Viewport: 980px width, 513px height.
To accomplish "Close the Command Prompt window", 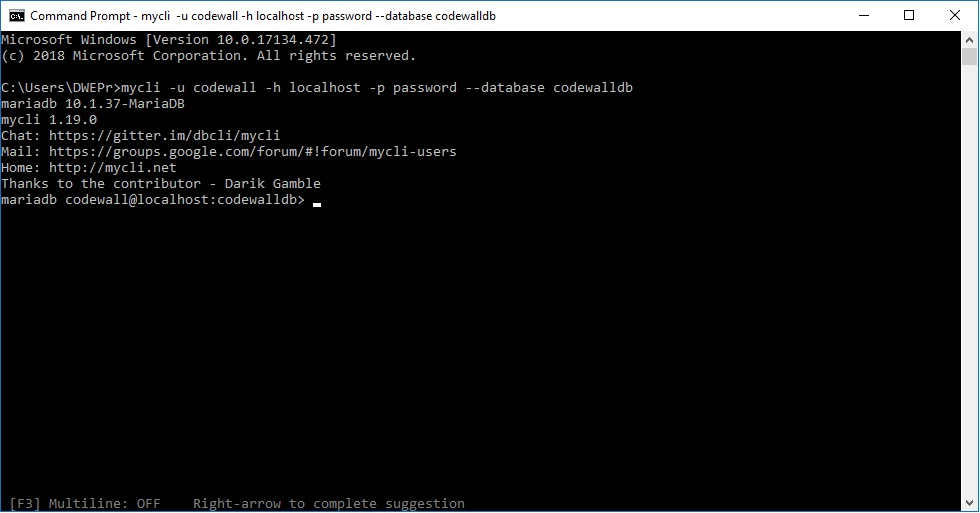I will (x=954, y=16).
